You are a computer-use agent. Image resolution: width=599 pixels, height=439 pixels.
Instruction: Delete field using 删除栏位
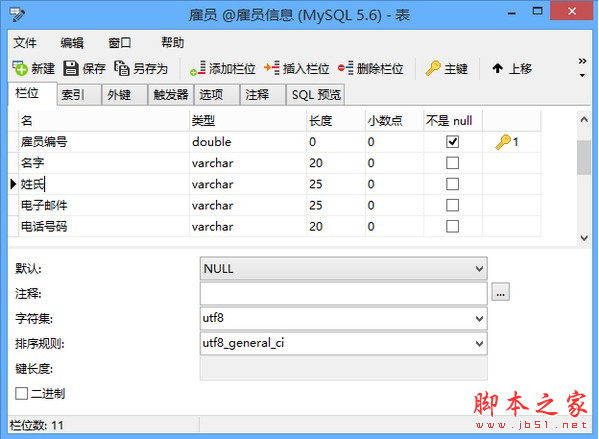[x=371, y=69]
